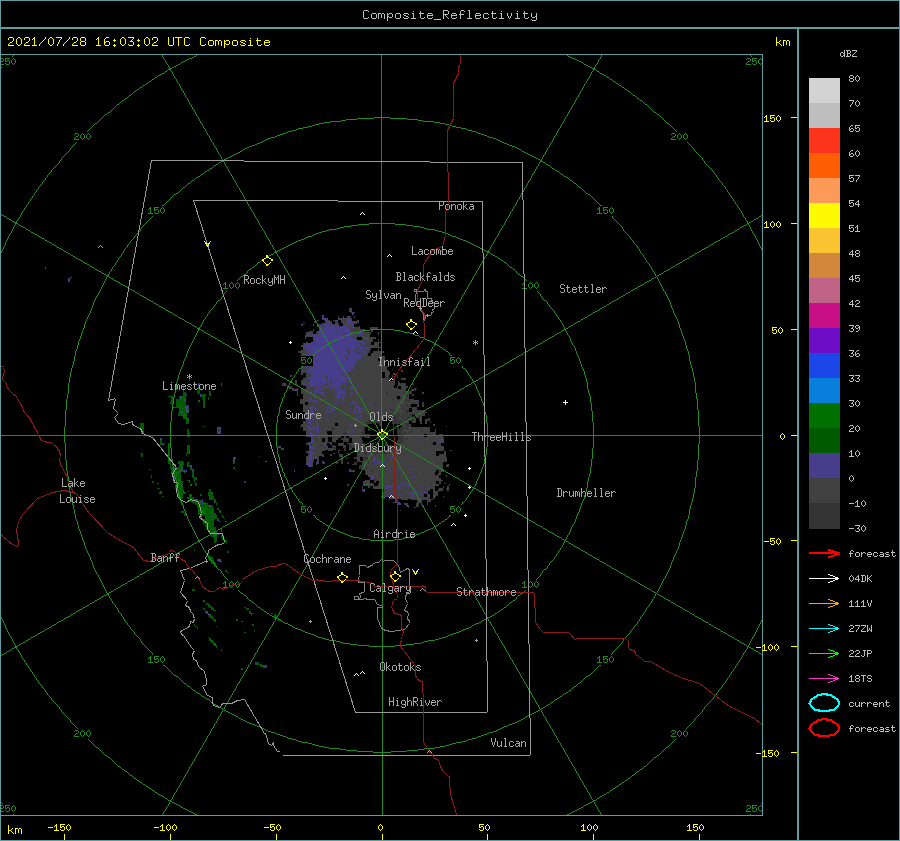Click the yellow diamond marker inside Calgary outline
The height and width of the screenshot is (841, 900).
click(395, 576)
